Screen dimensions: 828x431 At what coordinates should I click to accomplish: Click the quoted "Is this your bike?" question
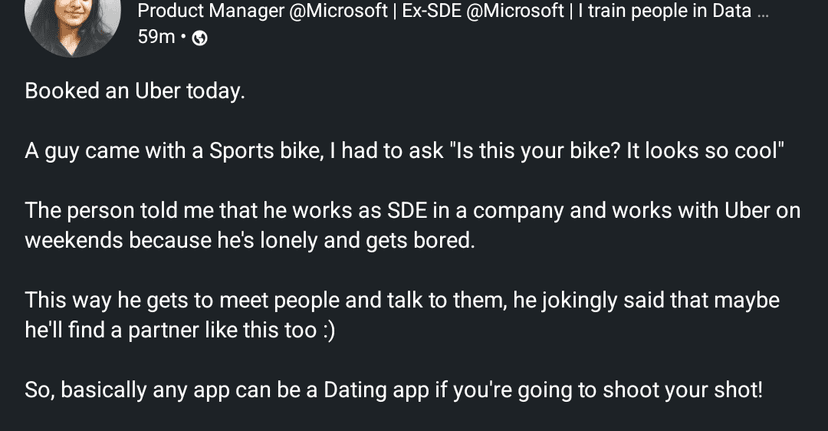(x=535, y=152)
